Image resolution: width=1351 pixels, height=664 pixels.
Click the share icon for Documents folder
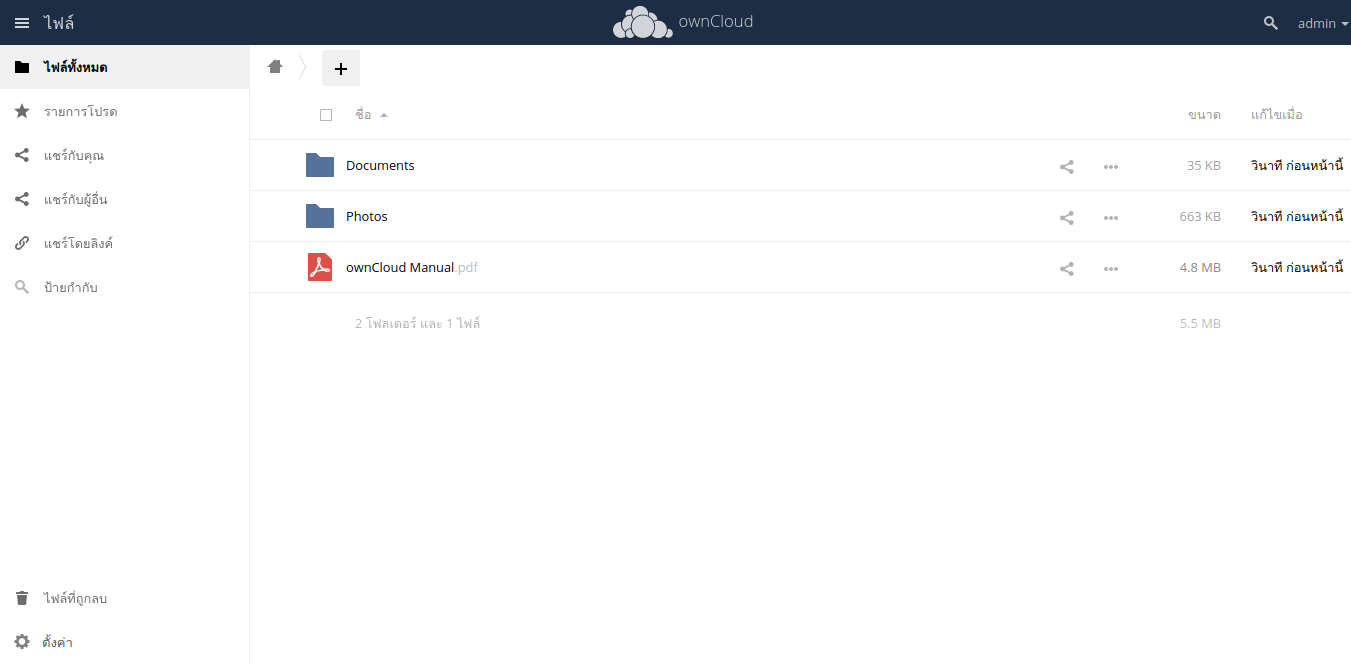(1066, 166)
